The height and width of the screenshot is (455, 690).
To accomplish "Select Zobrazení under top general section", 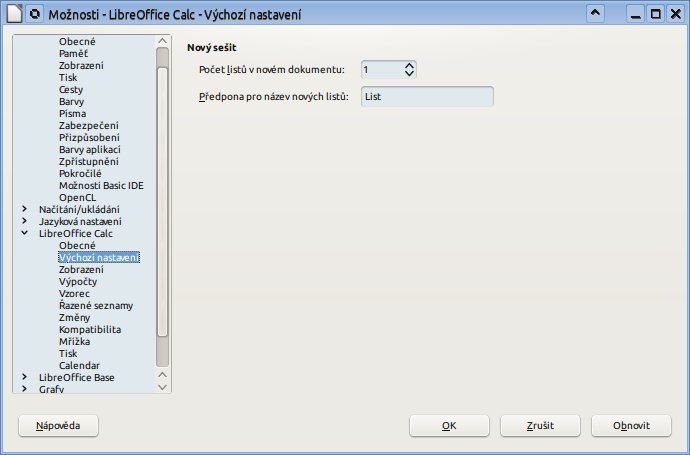I will coord(81,65).
